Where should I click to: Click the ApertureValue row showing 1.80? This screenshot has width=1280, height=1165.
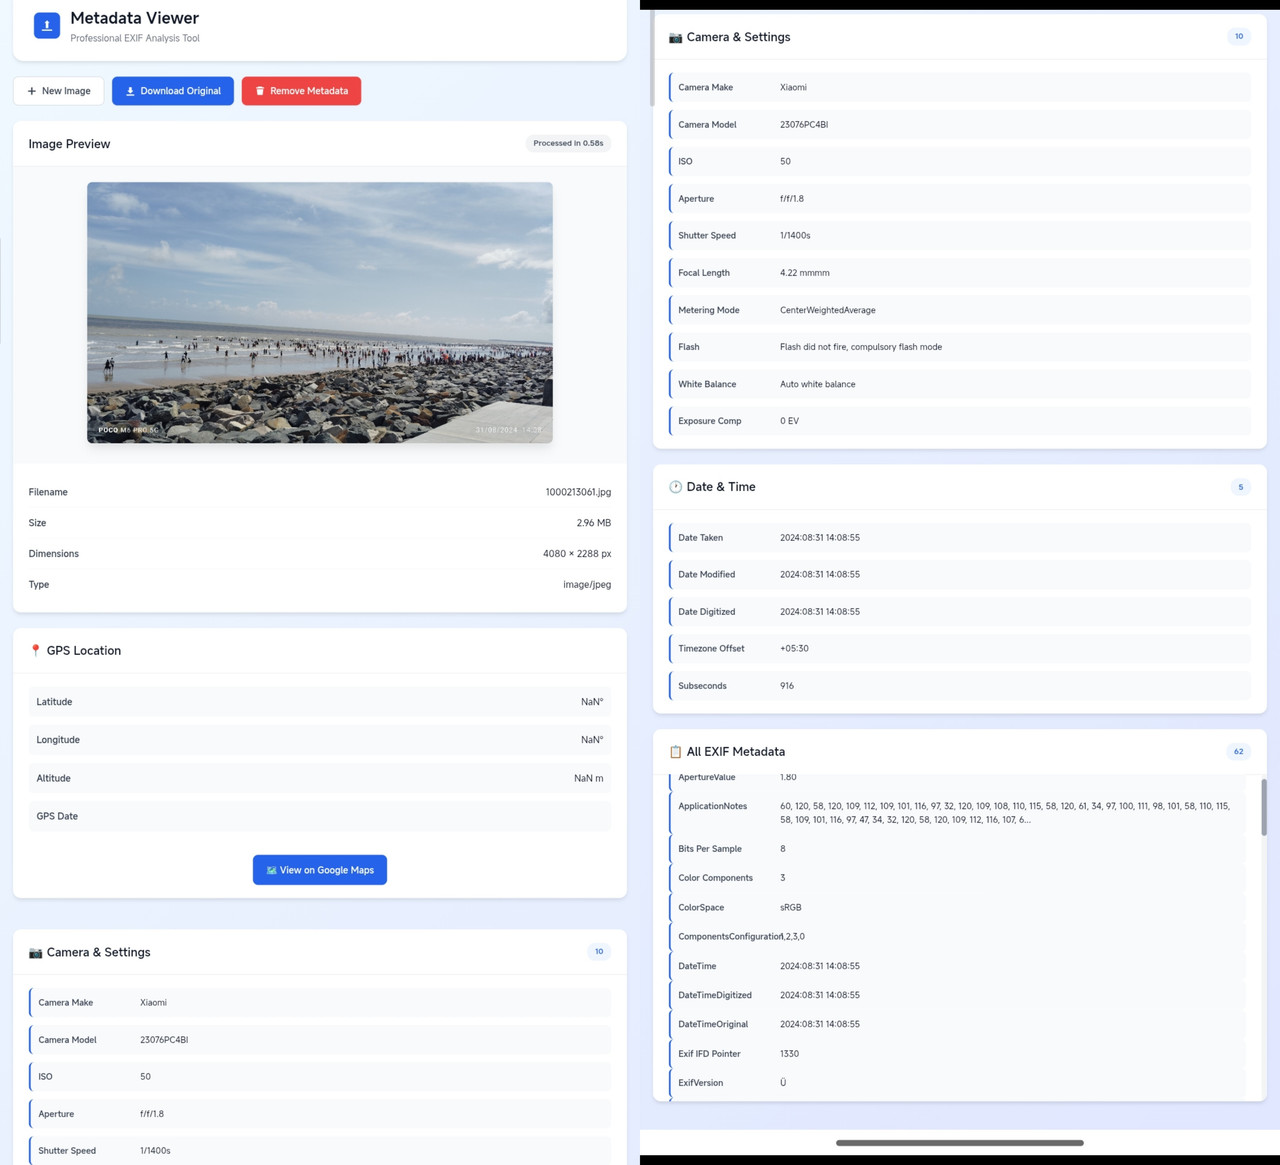pos(957,778)
